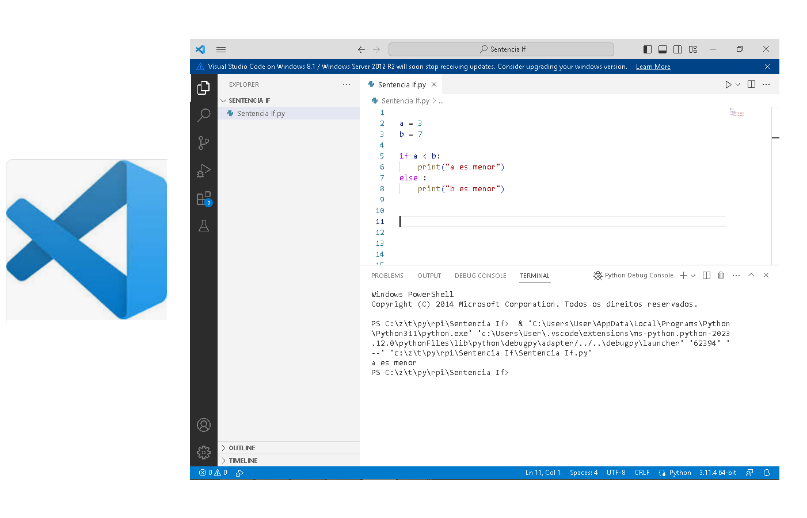This screenshot has width=807, height=518.
Task: Open the Customize Layout icon
Action: click(x=693, y=49)
